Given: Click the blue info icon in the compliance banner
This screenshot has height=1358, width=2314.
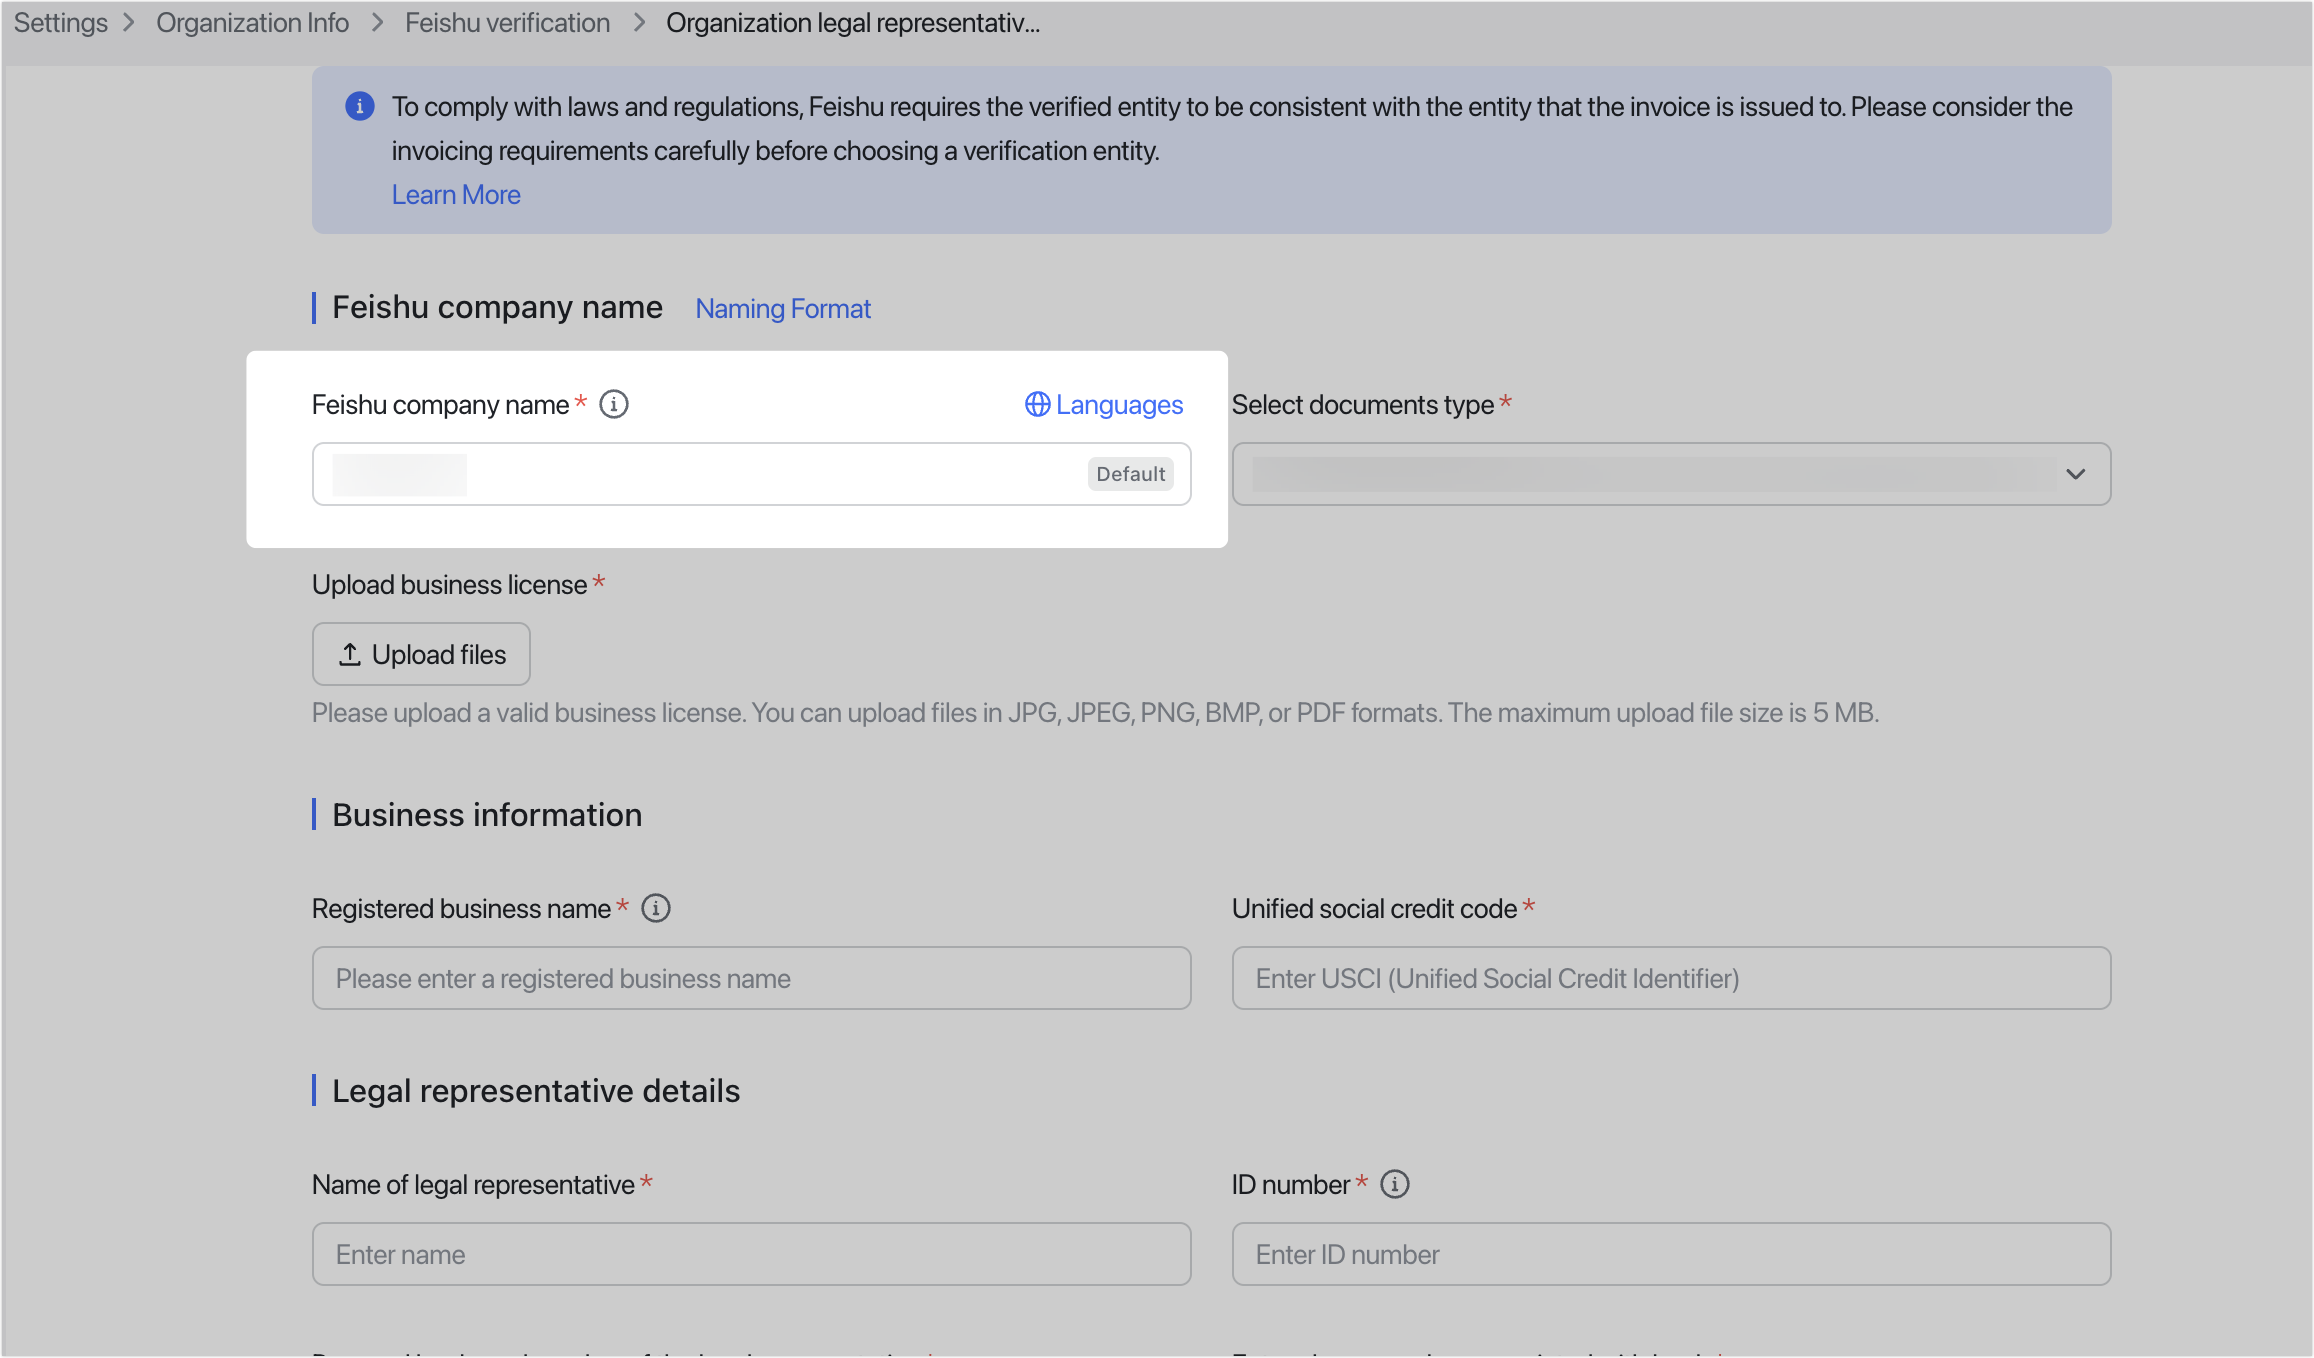Looking at the screenshot, I should pos(359,106).
